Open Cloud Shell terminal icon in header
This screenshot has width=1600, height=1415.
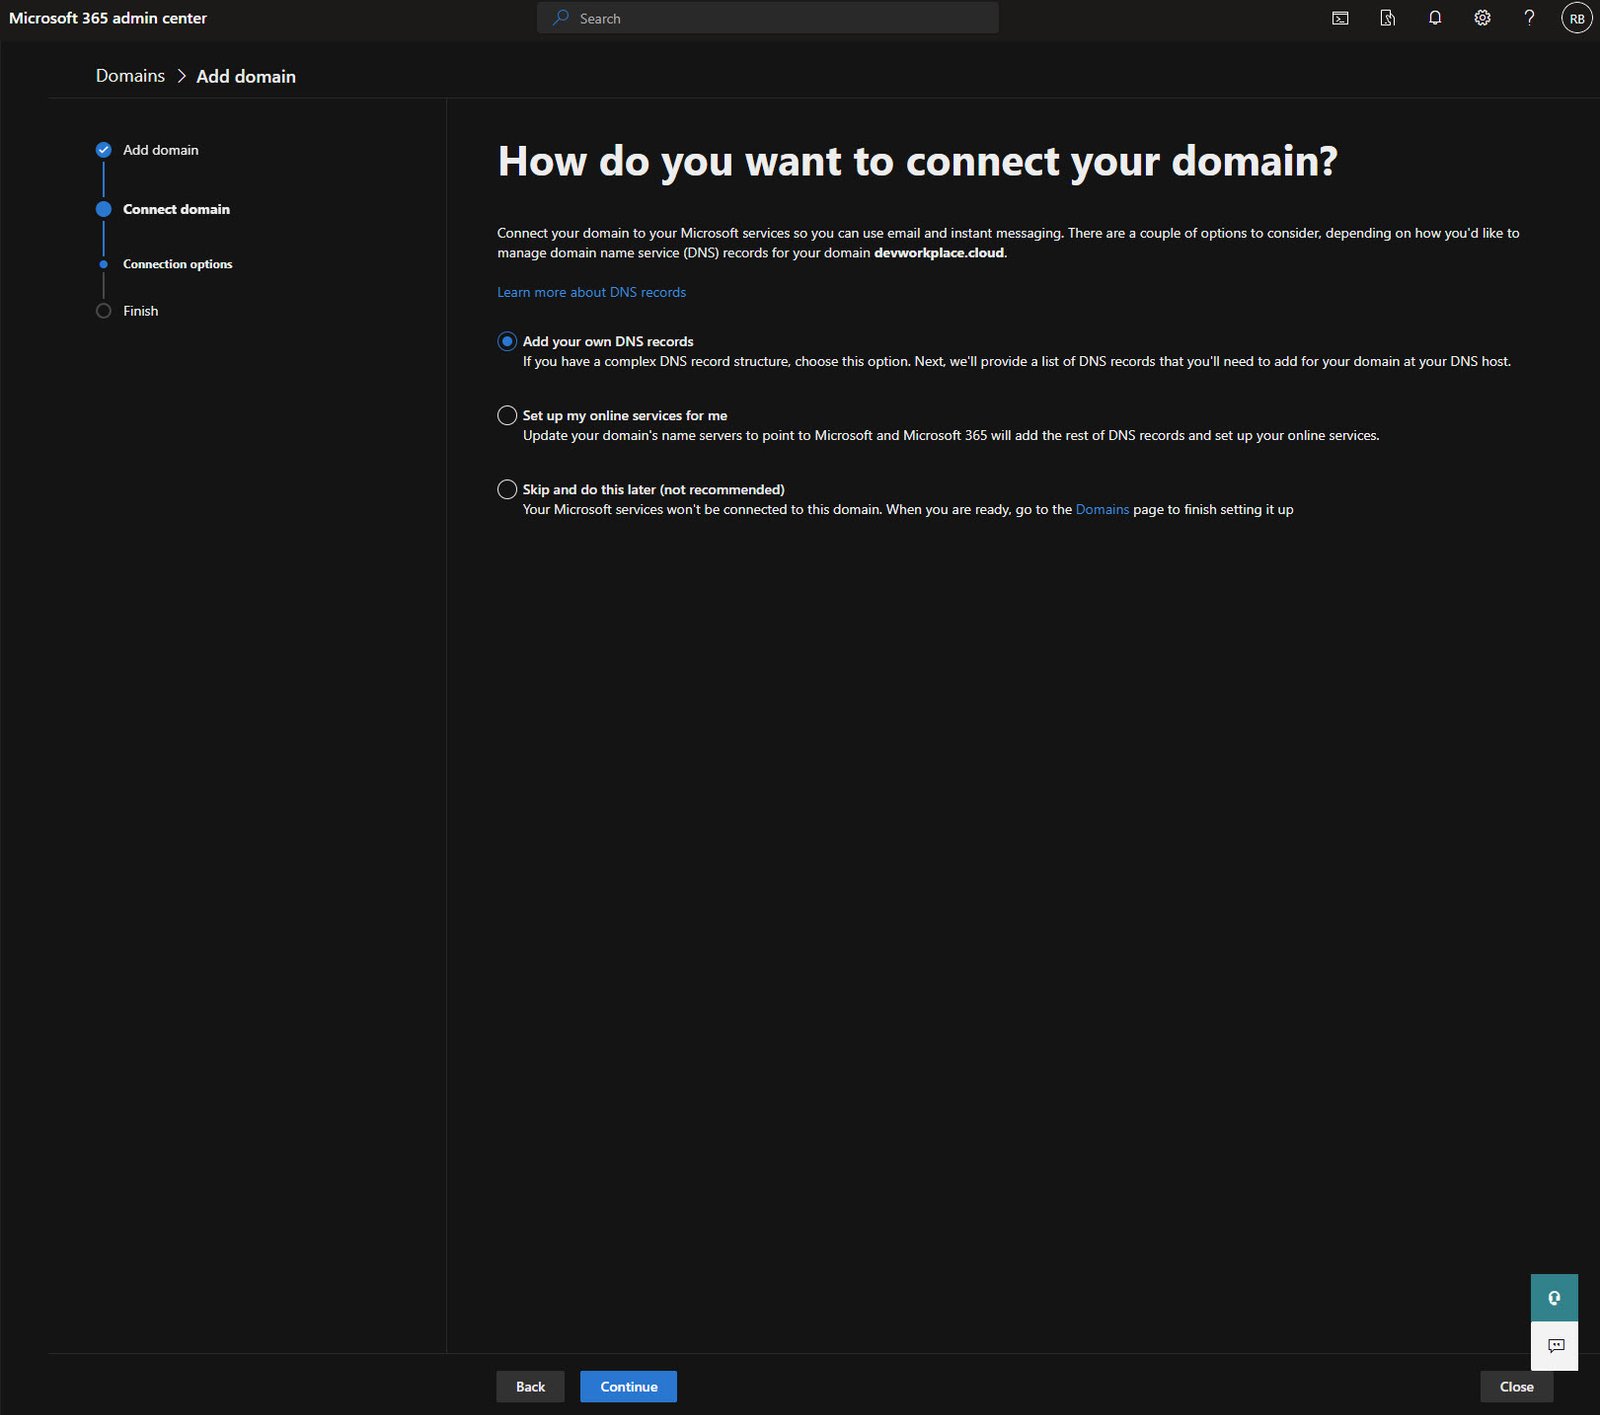[1340, 18]
